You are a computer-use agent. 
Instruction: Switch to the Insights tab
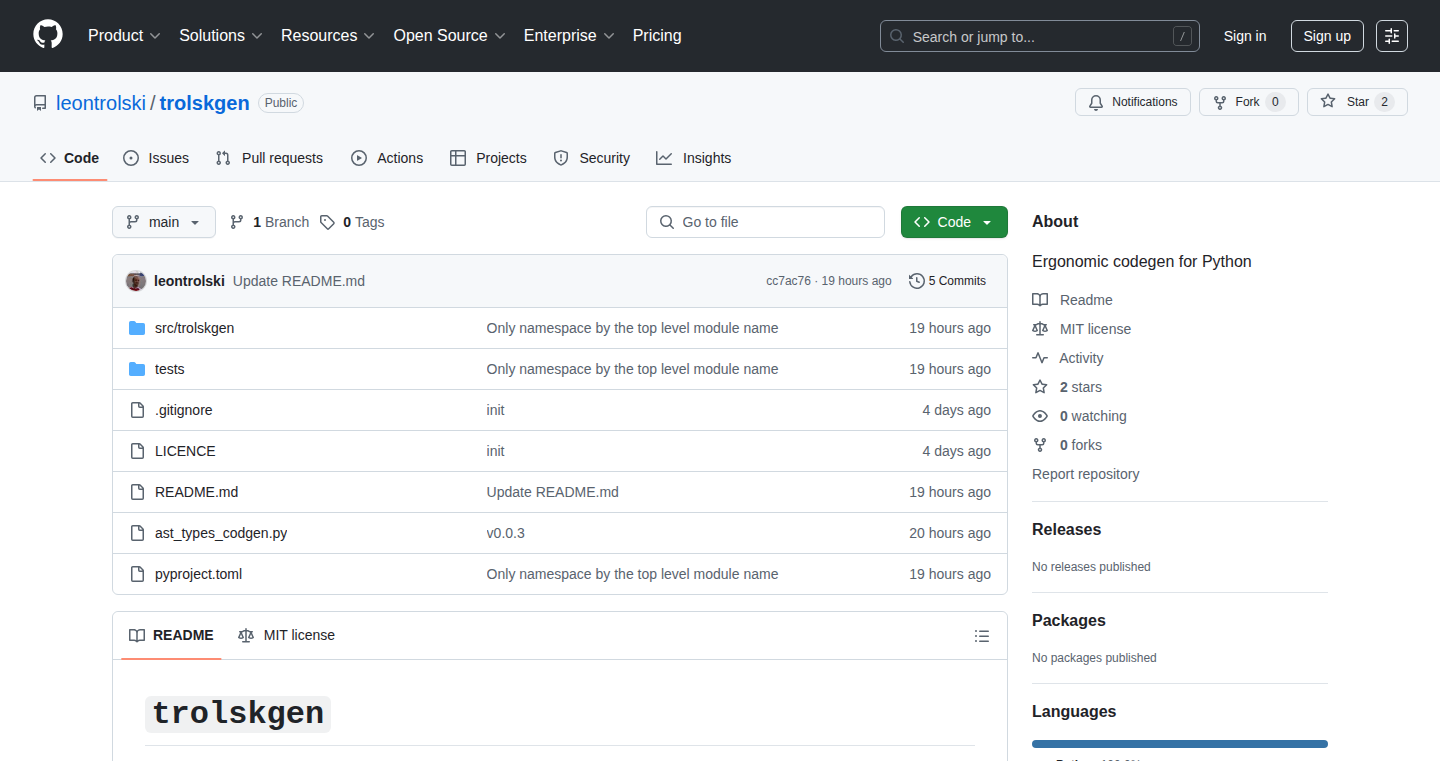pyautogui.click(x=694, y=158)
